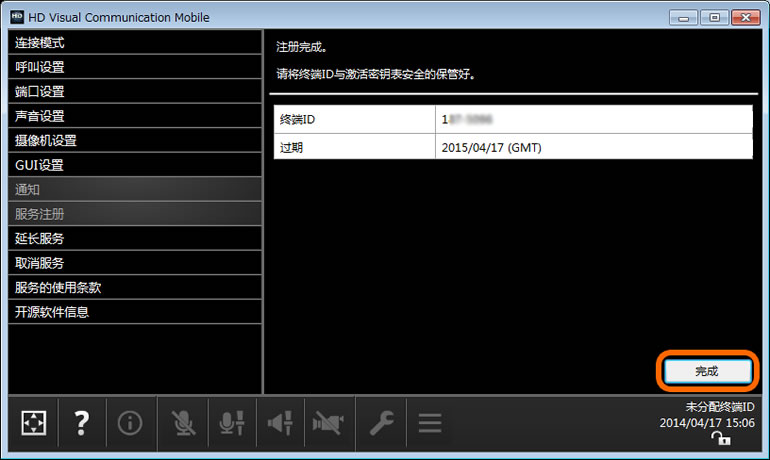Toggle camera off icon
The width and height of the screenshot is (770, 460).
pos(328,423)
